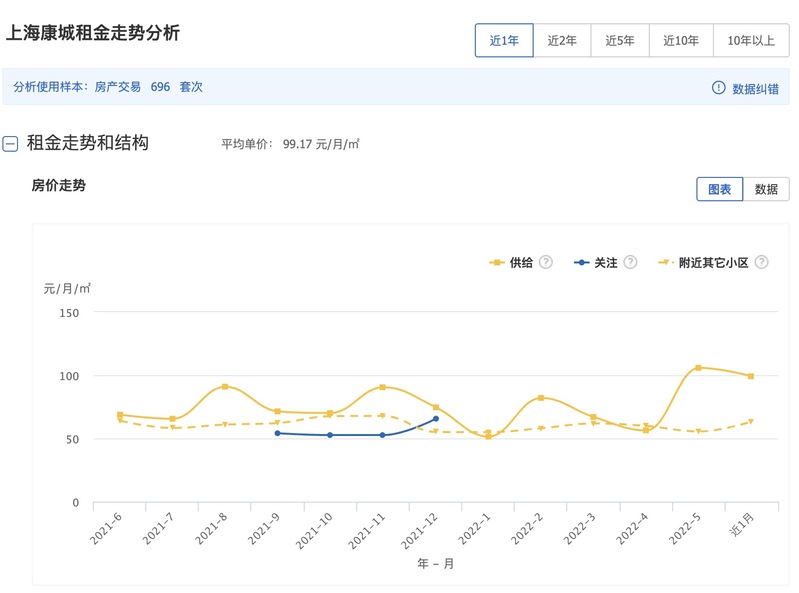Toggle the 关注 legend series
The width and height of the screenshot is (799, 593).
pyautogui.click(x=605, y=262)
